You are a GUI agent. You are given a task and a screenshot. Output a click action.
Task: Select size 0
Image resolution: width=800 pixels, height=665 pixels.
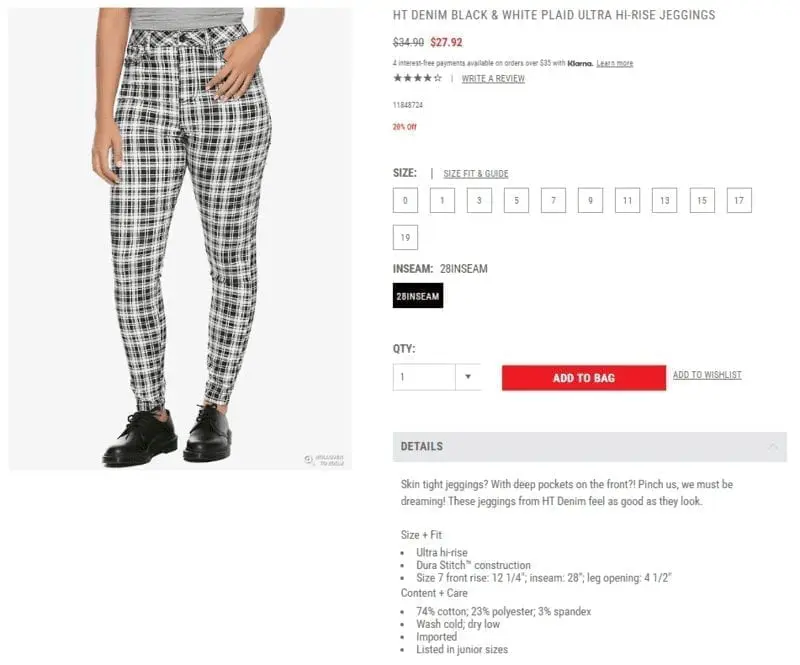tap(405, 200)
